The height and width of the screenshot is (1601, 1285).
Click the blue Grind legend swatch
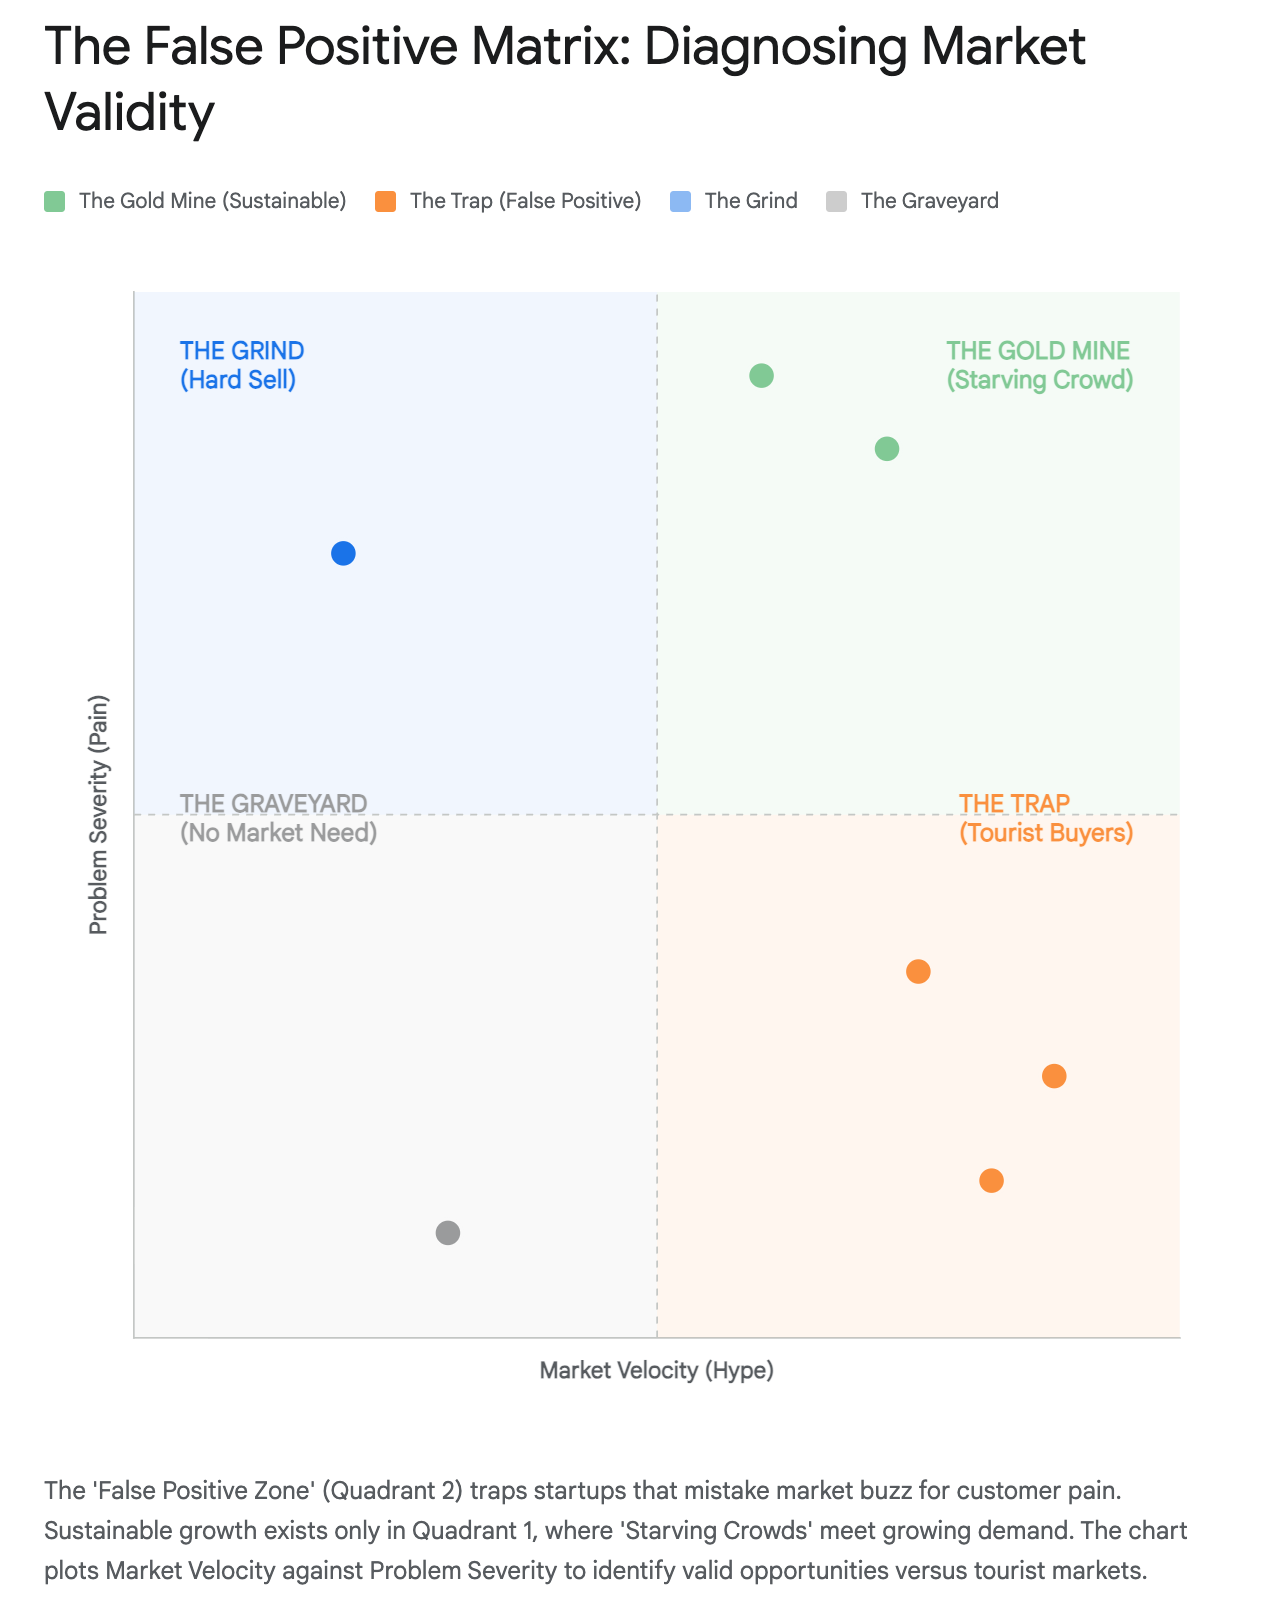coord(680,201)
